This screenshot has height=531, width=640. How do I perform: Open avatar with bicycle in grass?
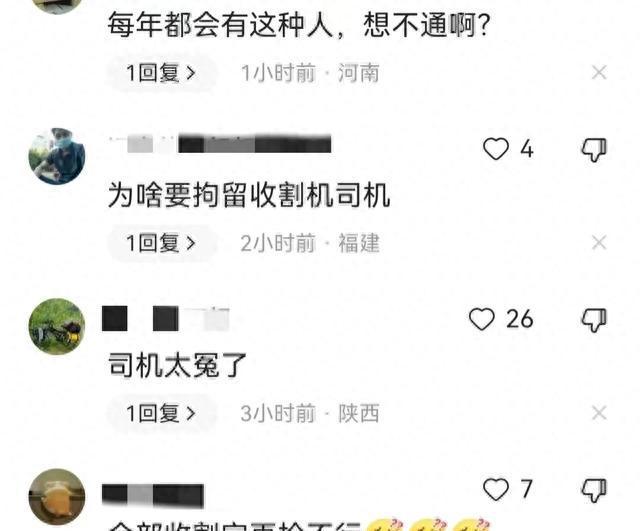pyautogui.click(x=57, y=327)
